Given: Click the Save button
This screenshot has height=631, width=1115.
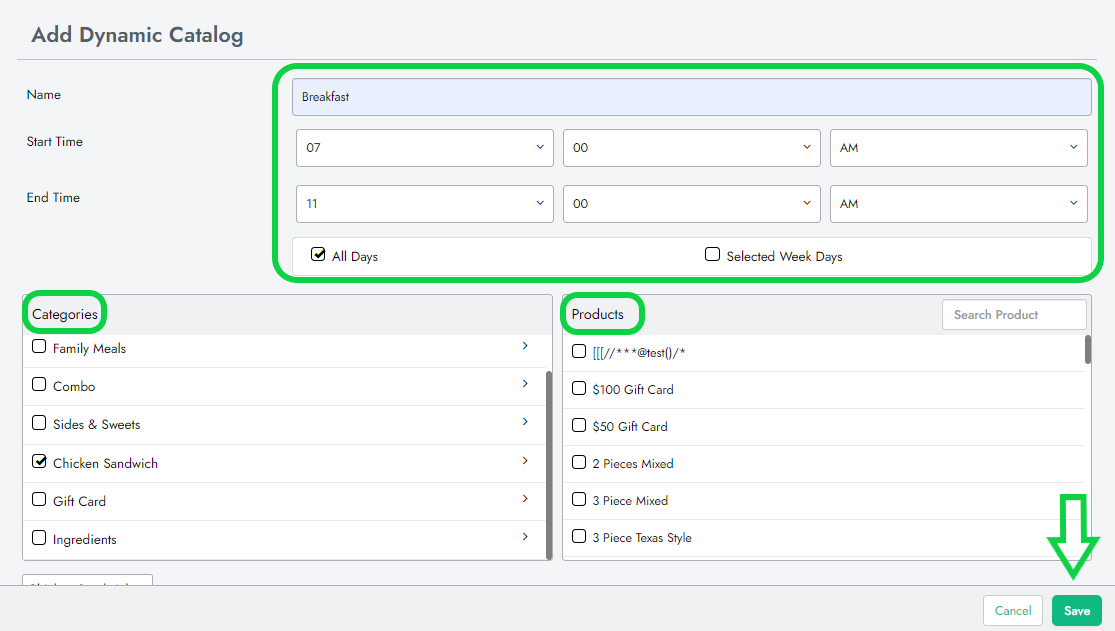Looking at the screenshot, I should coord(1076,611).
